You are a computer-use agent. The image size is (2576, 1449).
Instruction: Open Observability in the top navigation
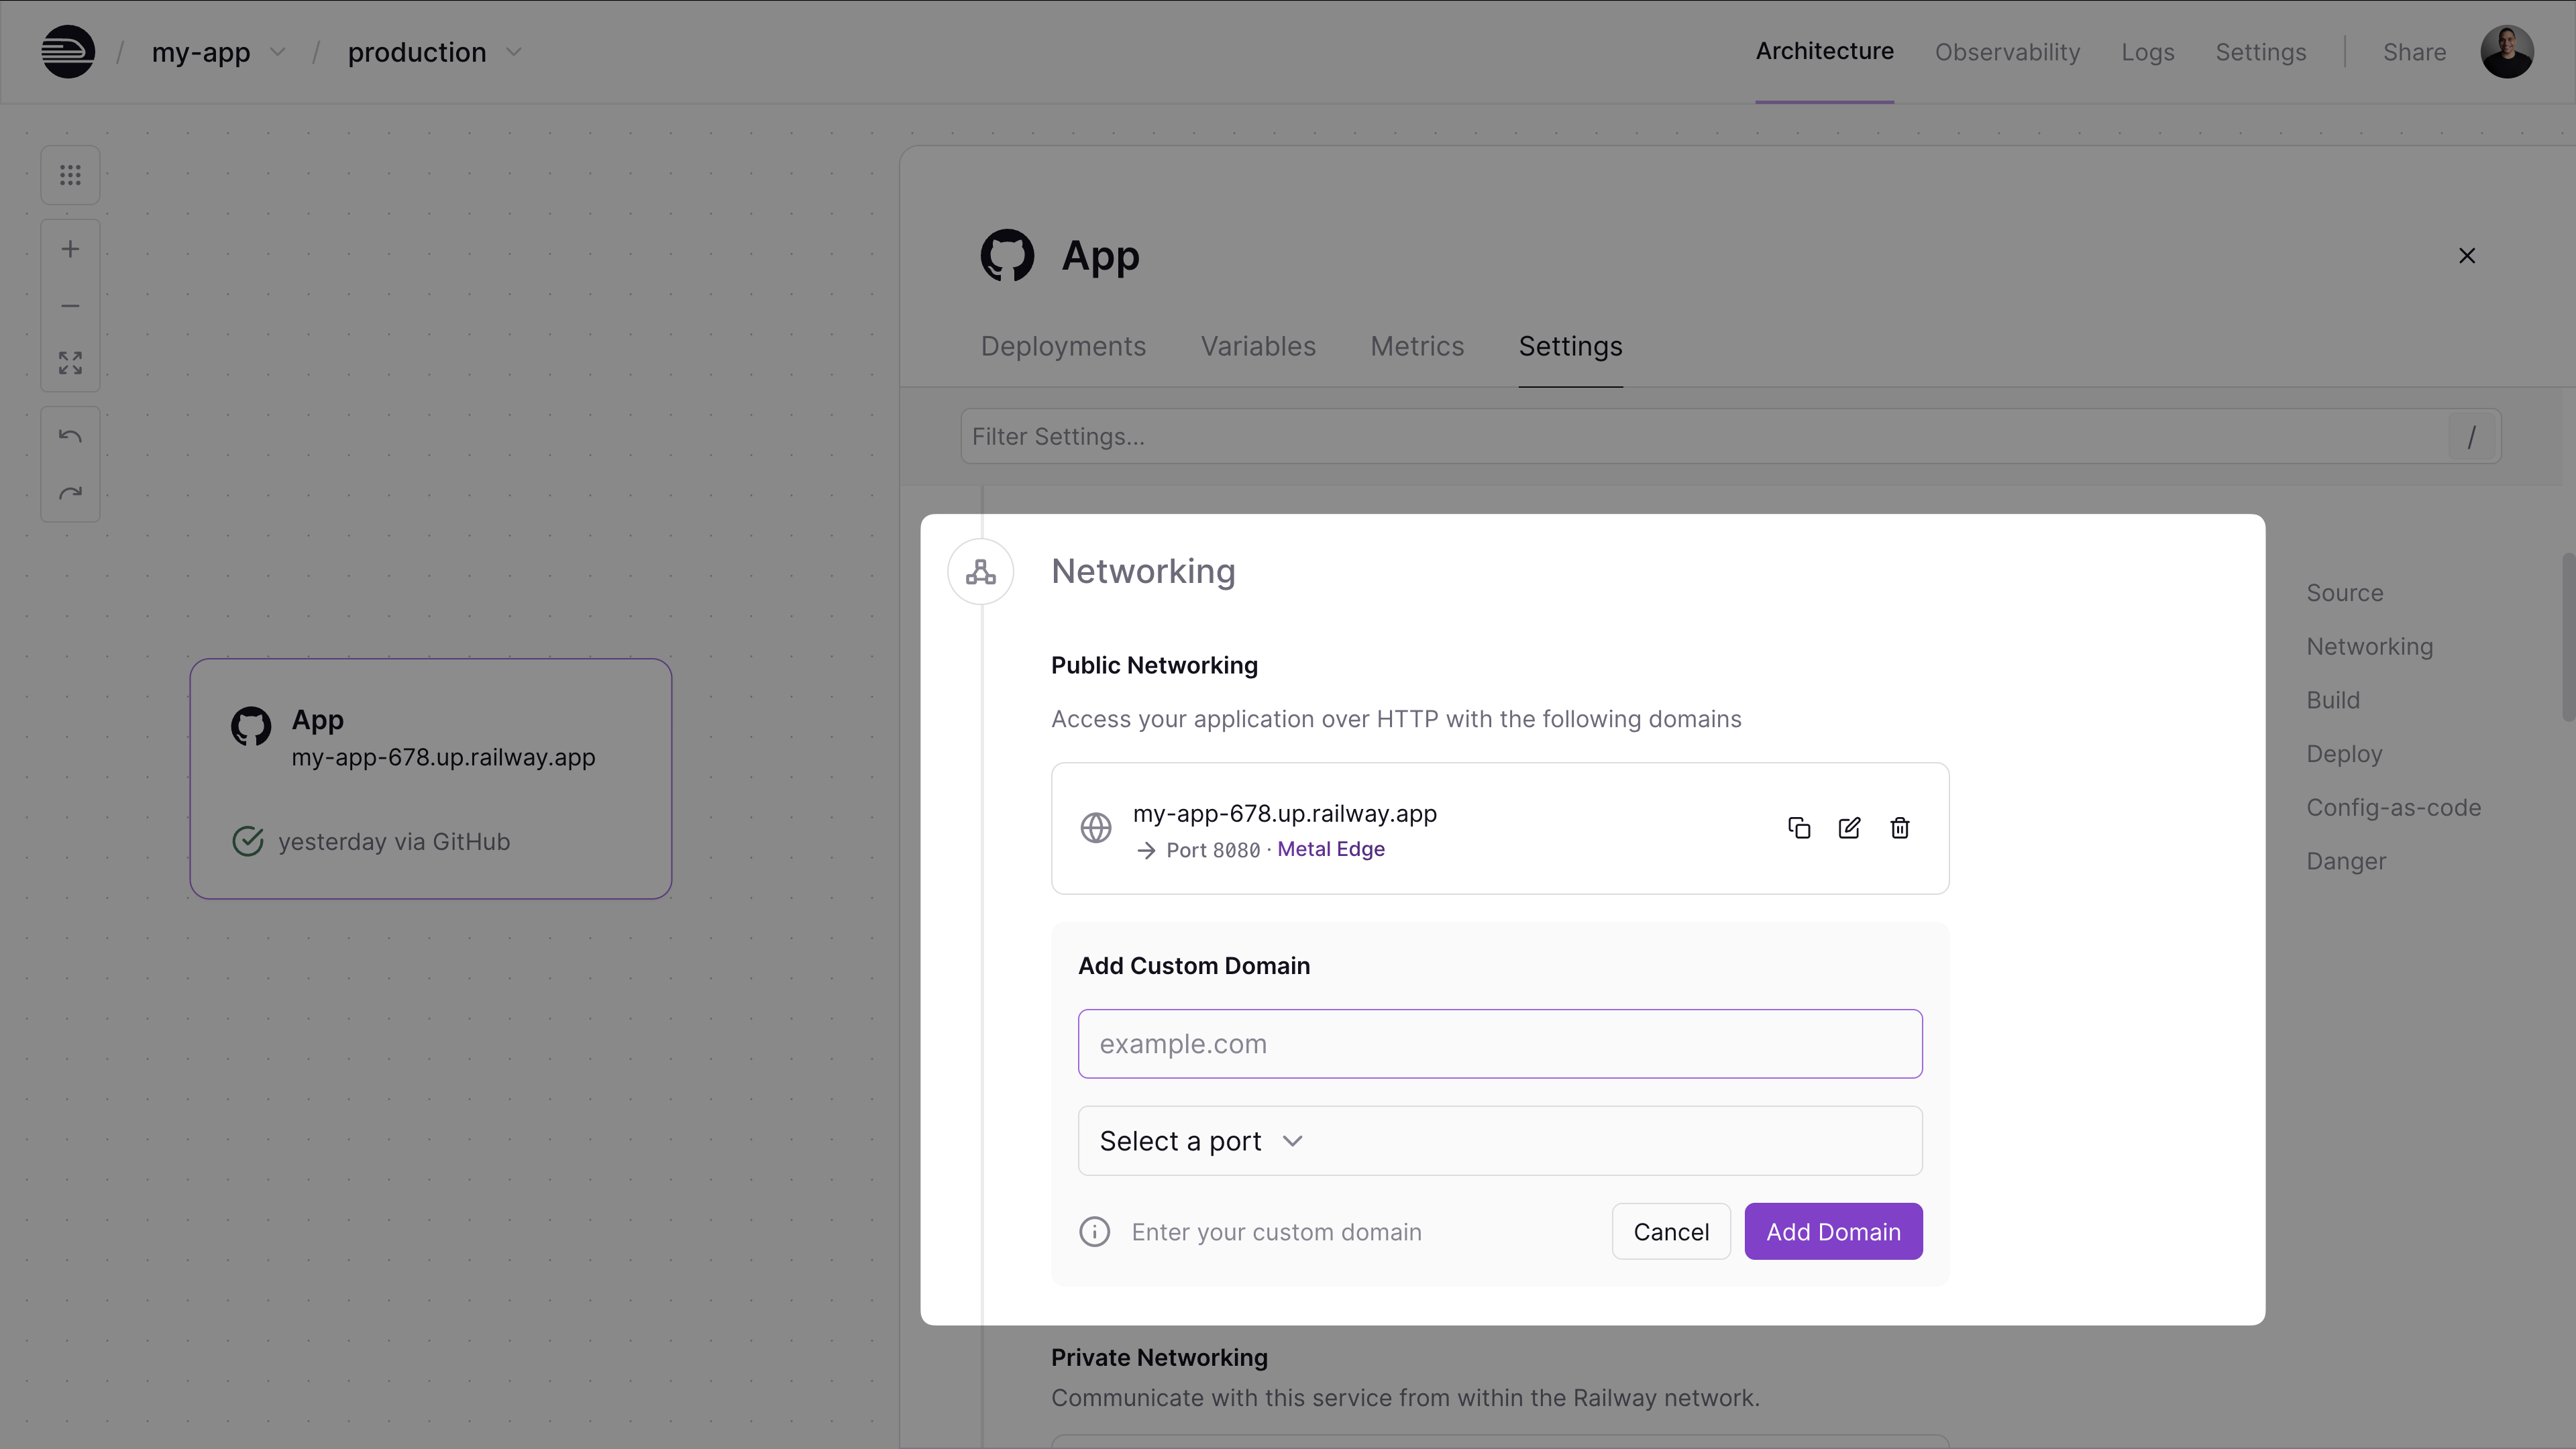coord(2007,52)
